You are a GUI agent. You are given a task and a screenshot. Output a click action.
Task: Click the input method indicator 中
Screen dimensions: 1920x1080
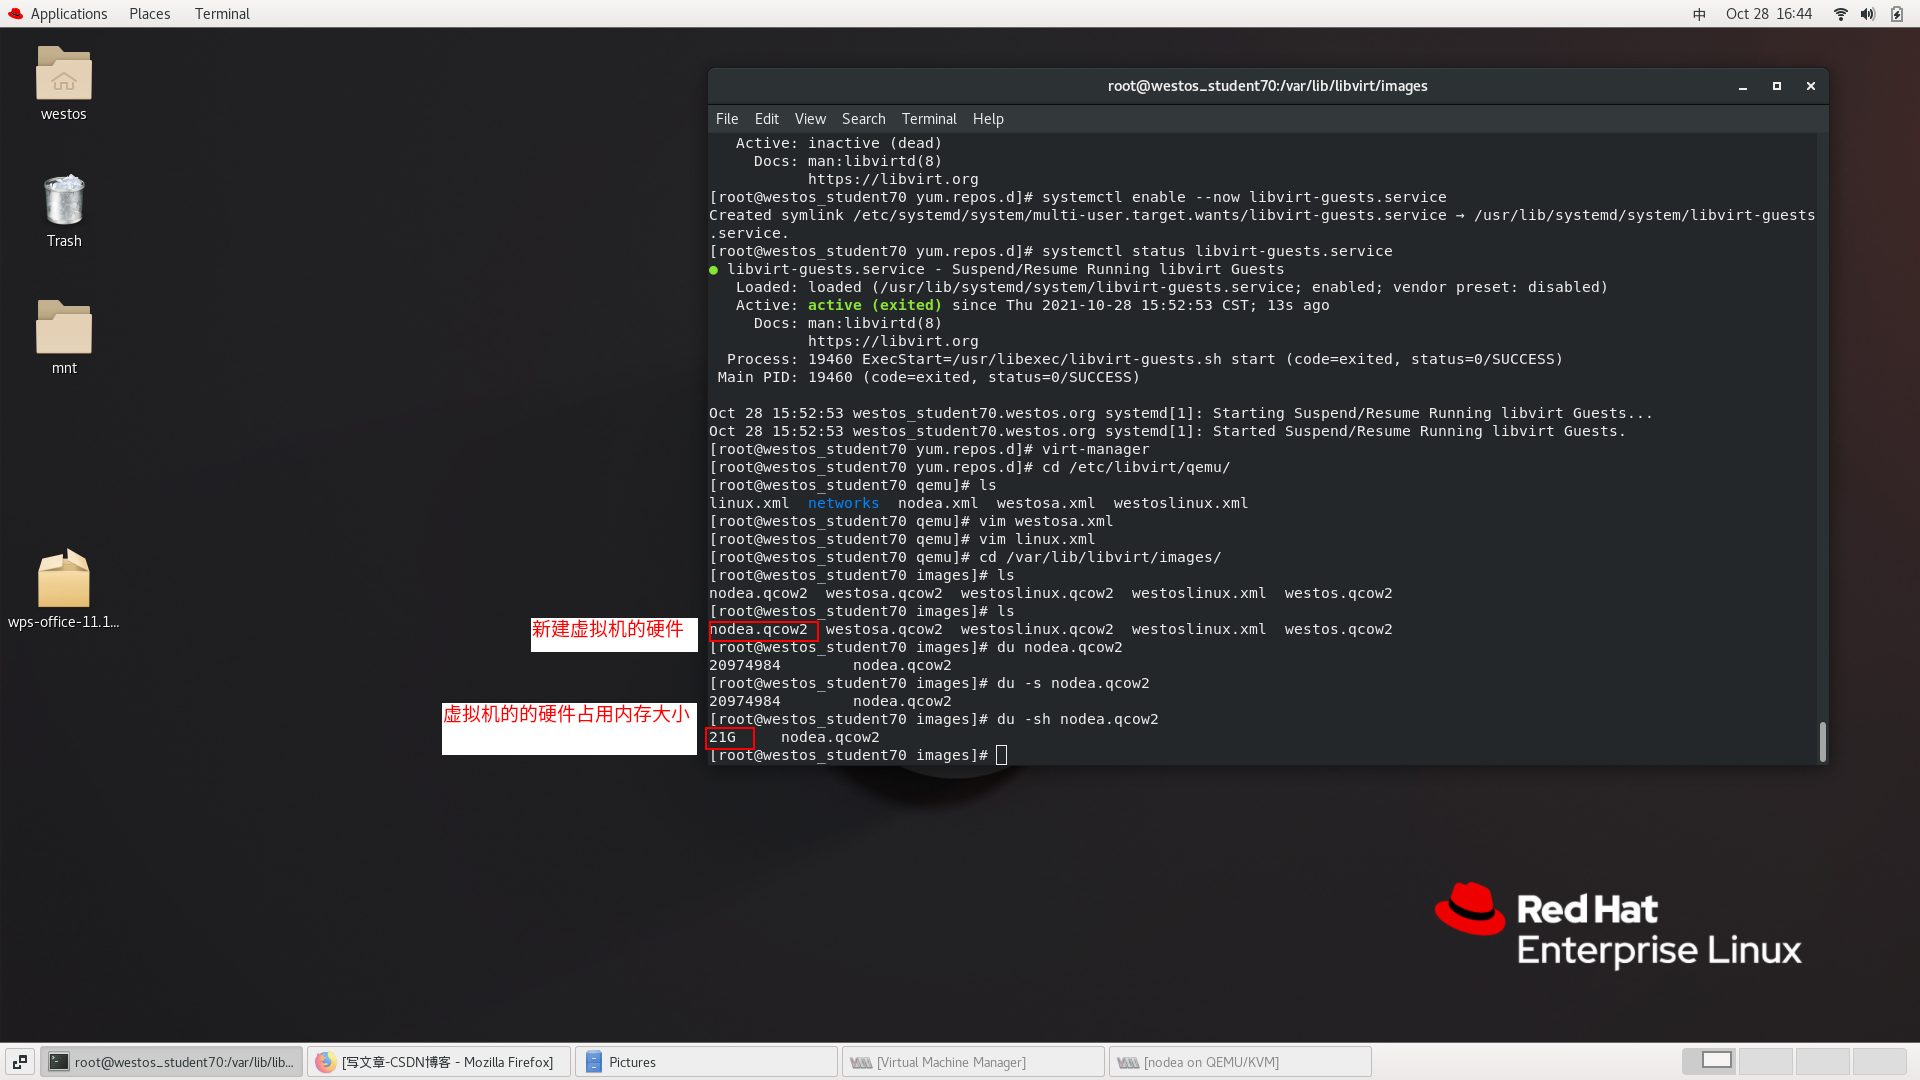[1699, 14]
